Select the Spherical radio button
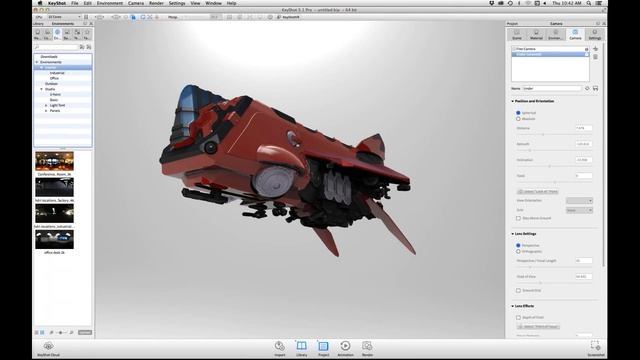The height and width of the screenshot is (360, 640). [x=518, y=113]
